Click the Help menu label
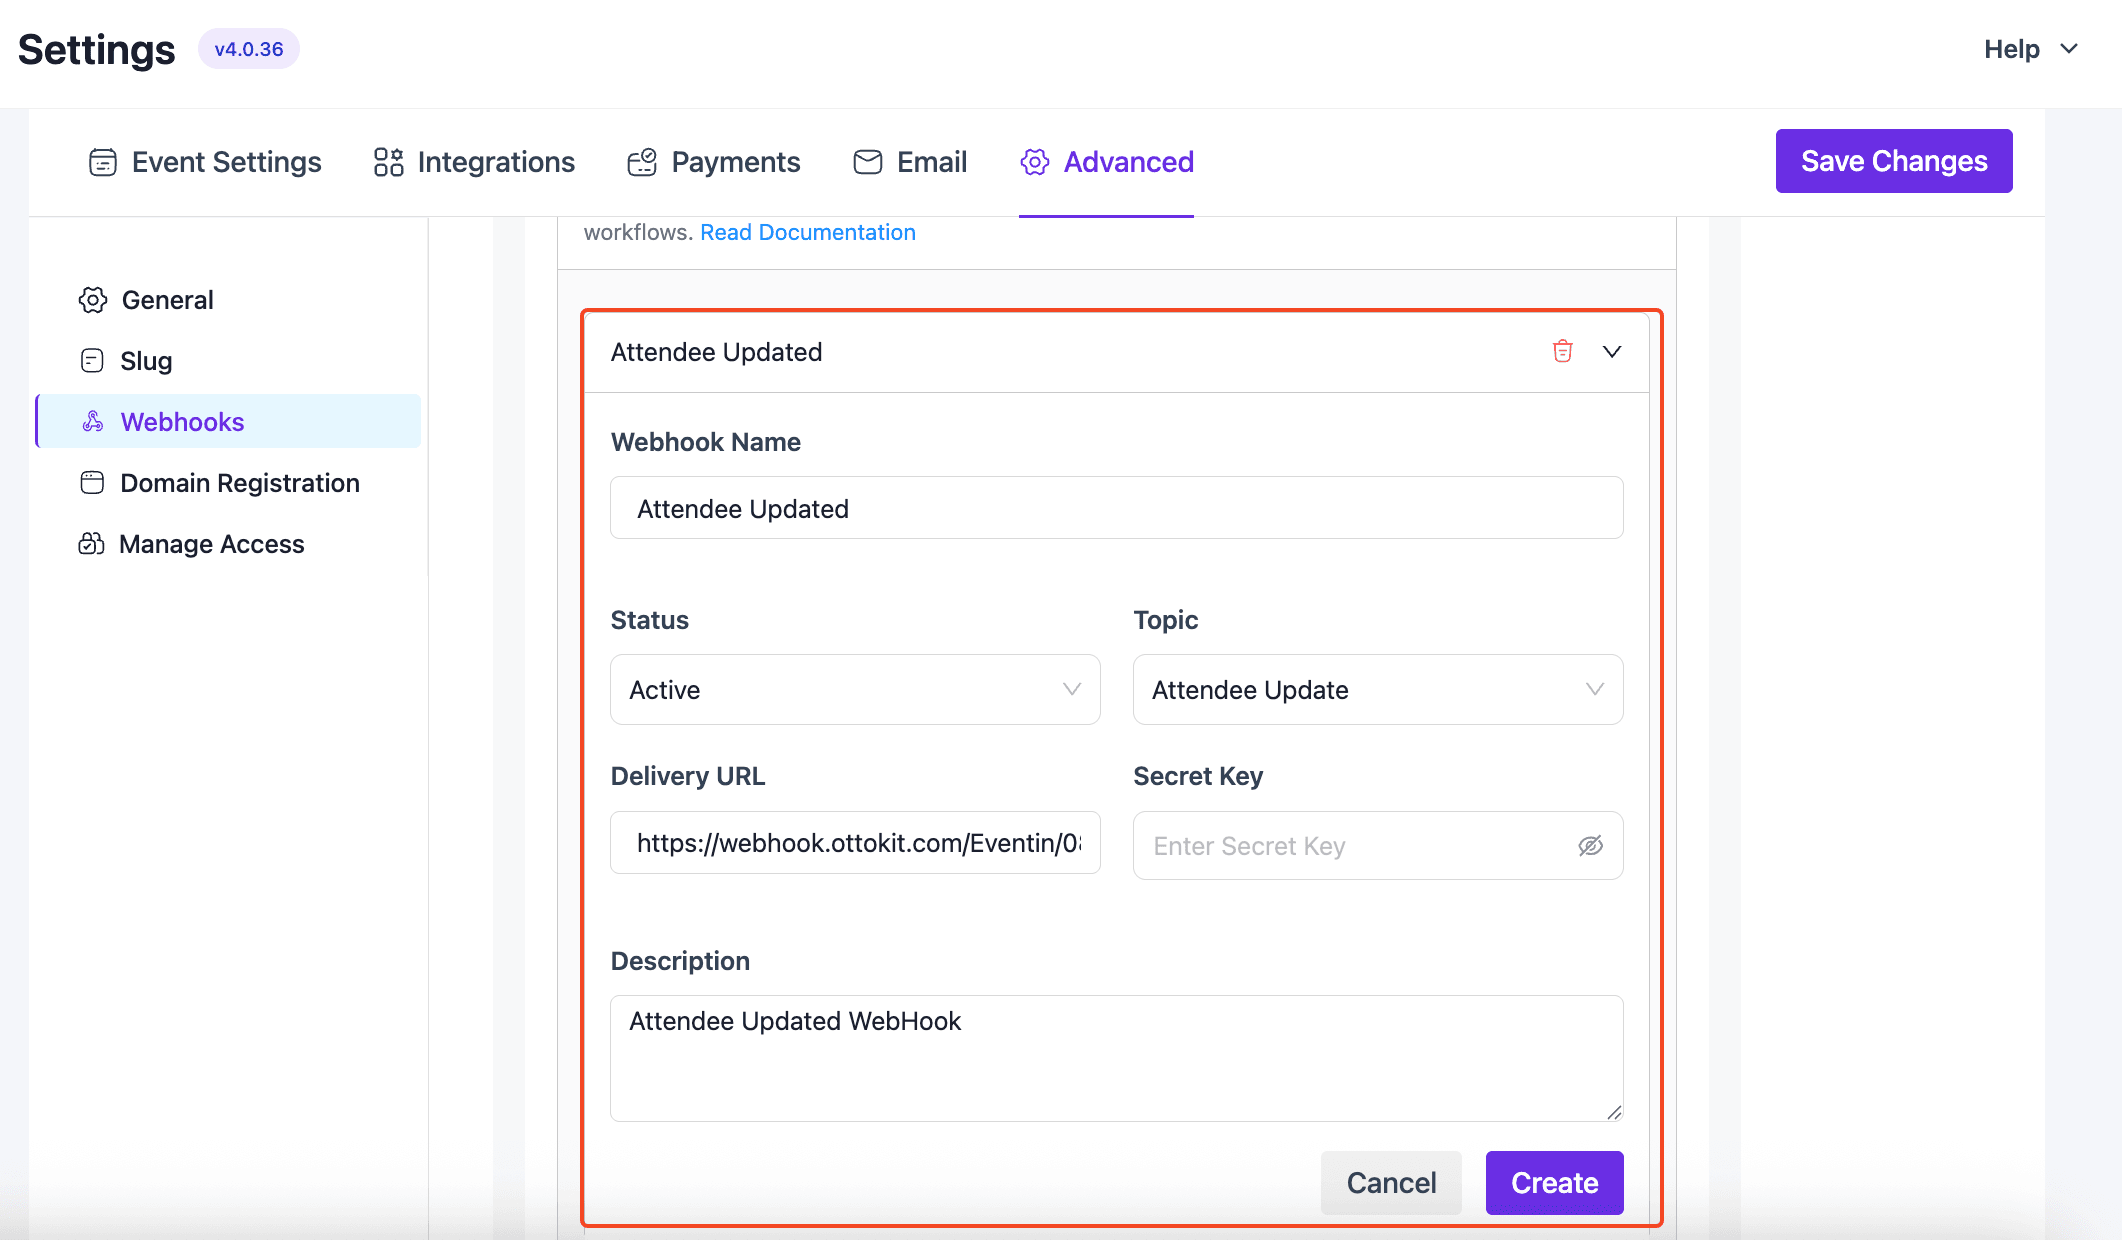Screen dimensions: 2122x1240 2012,49
